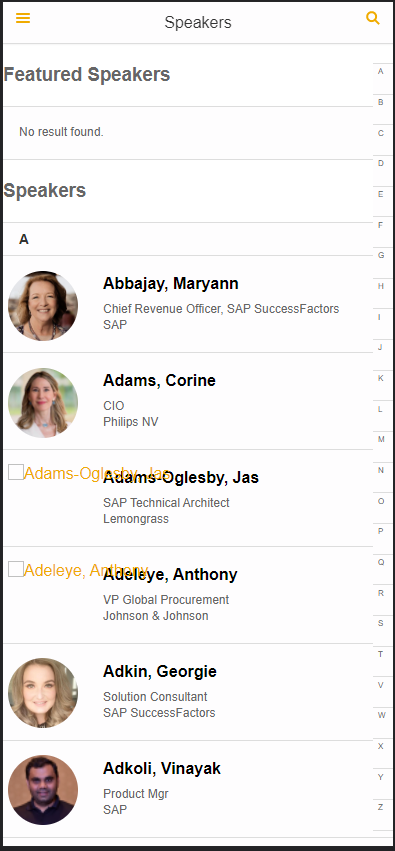The width and height of the screenshot is (395, 851).
Task: Open the Adams, Corine speaker entry
Action: 188,401
